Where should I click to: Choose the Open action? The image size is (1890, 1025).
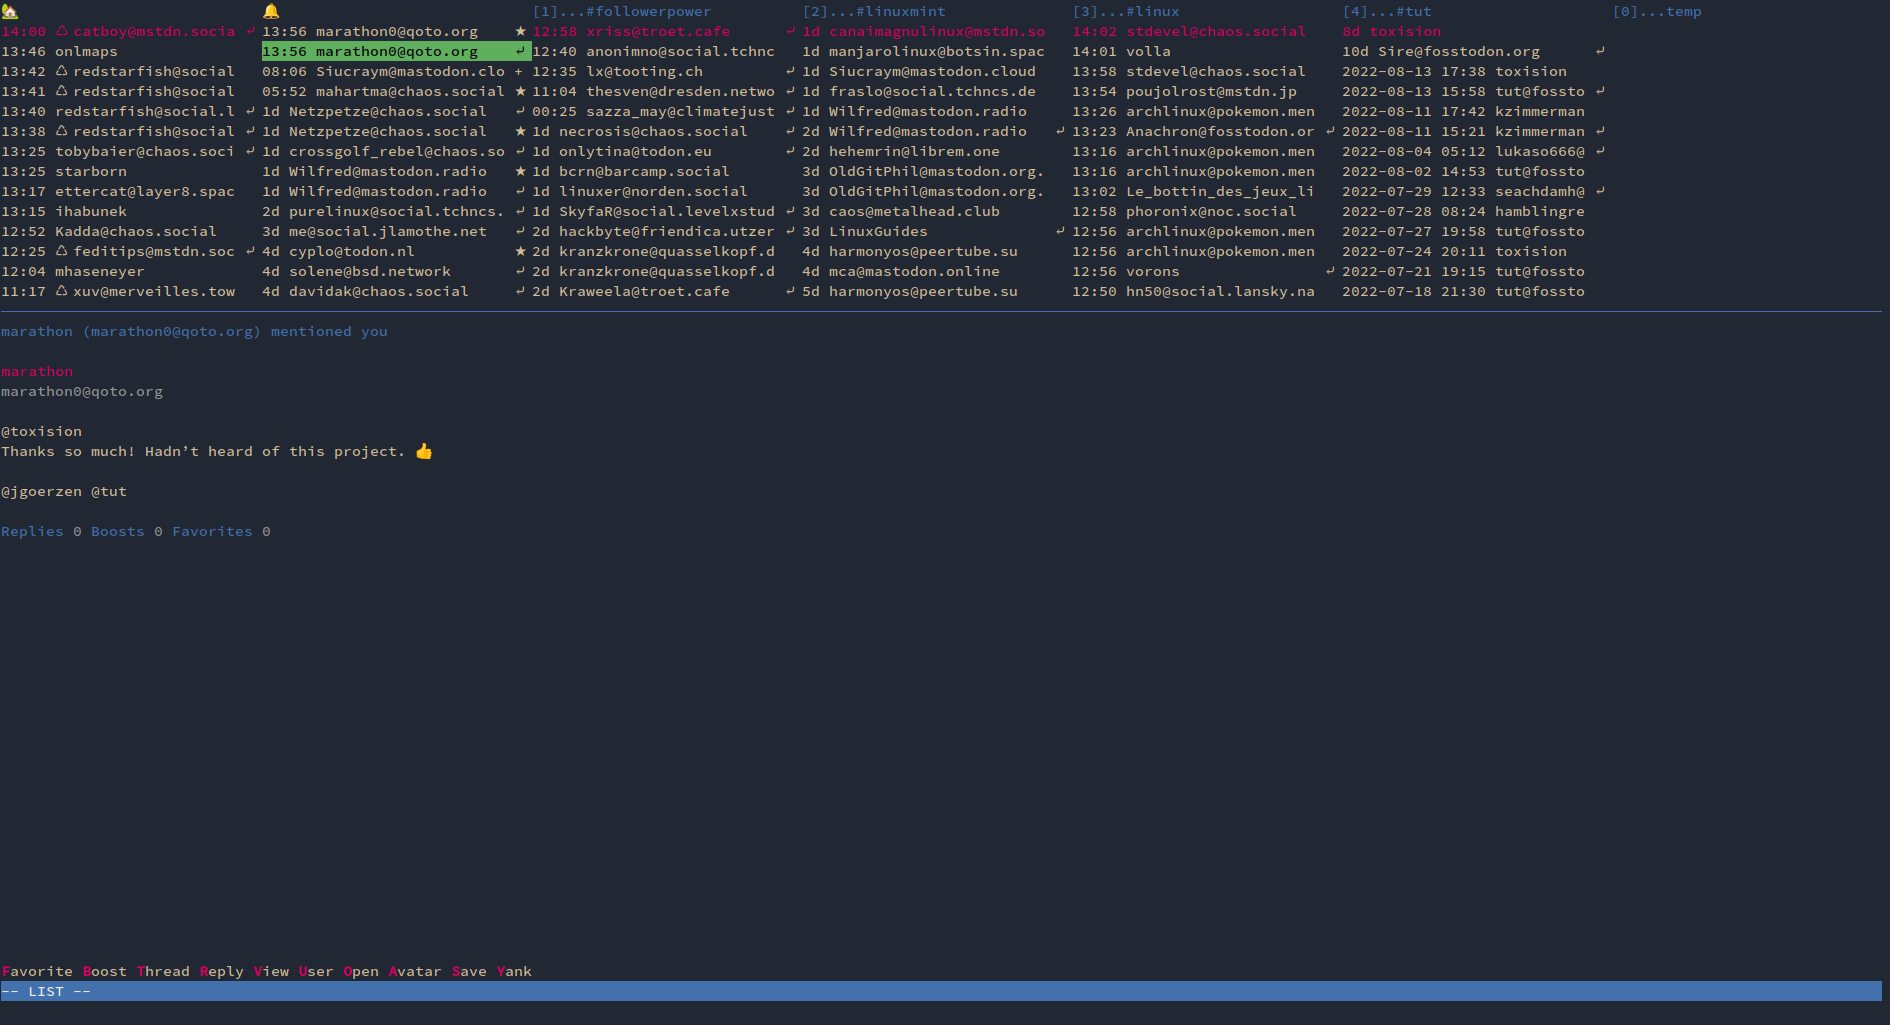coord(361,971)
